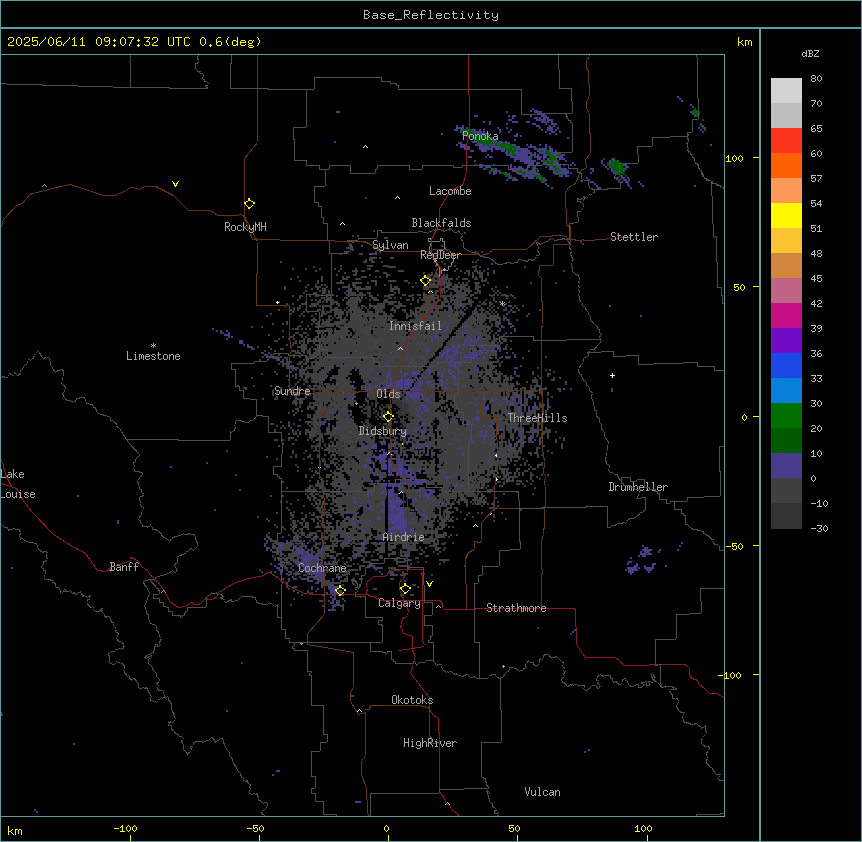Image resolution: width=862 pixels, height=842 pixels.
Task: Click the yellow diamond marker above Calgary label
Action: pyautogui.click(x=405, y=589)
